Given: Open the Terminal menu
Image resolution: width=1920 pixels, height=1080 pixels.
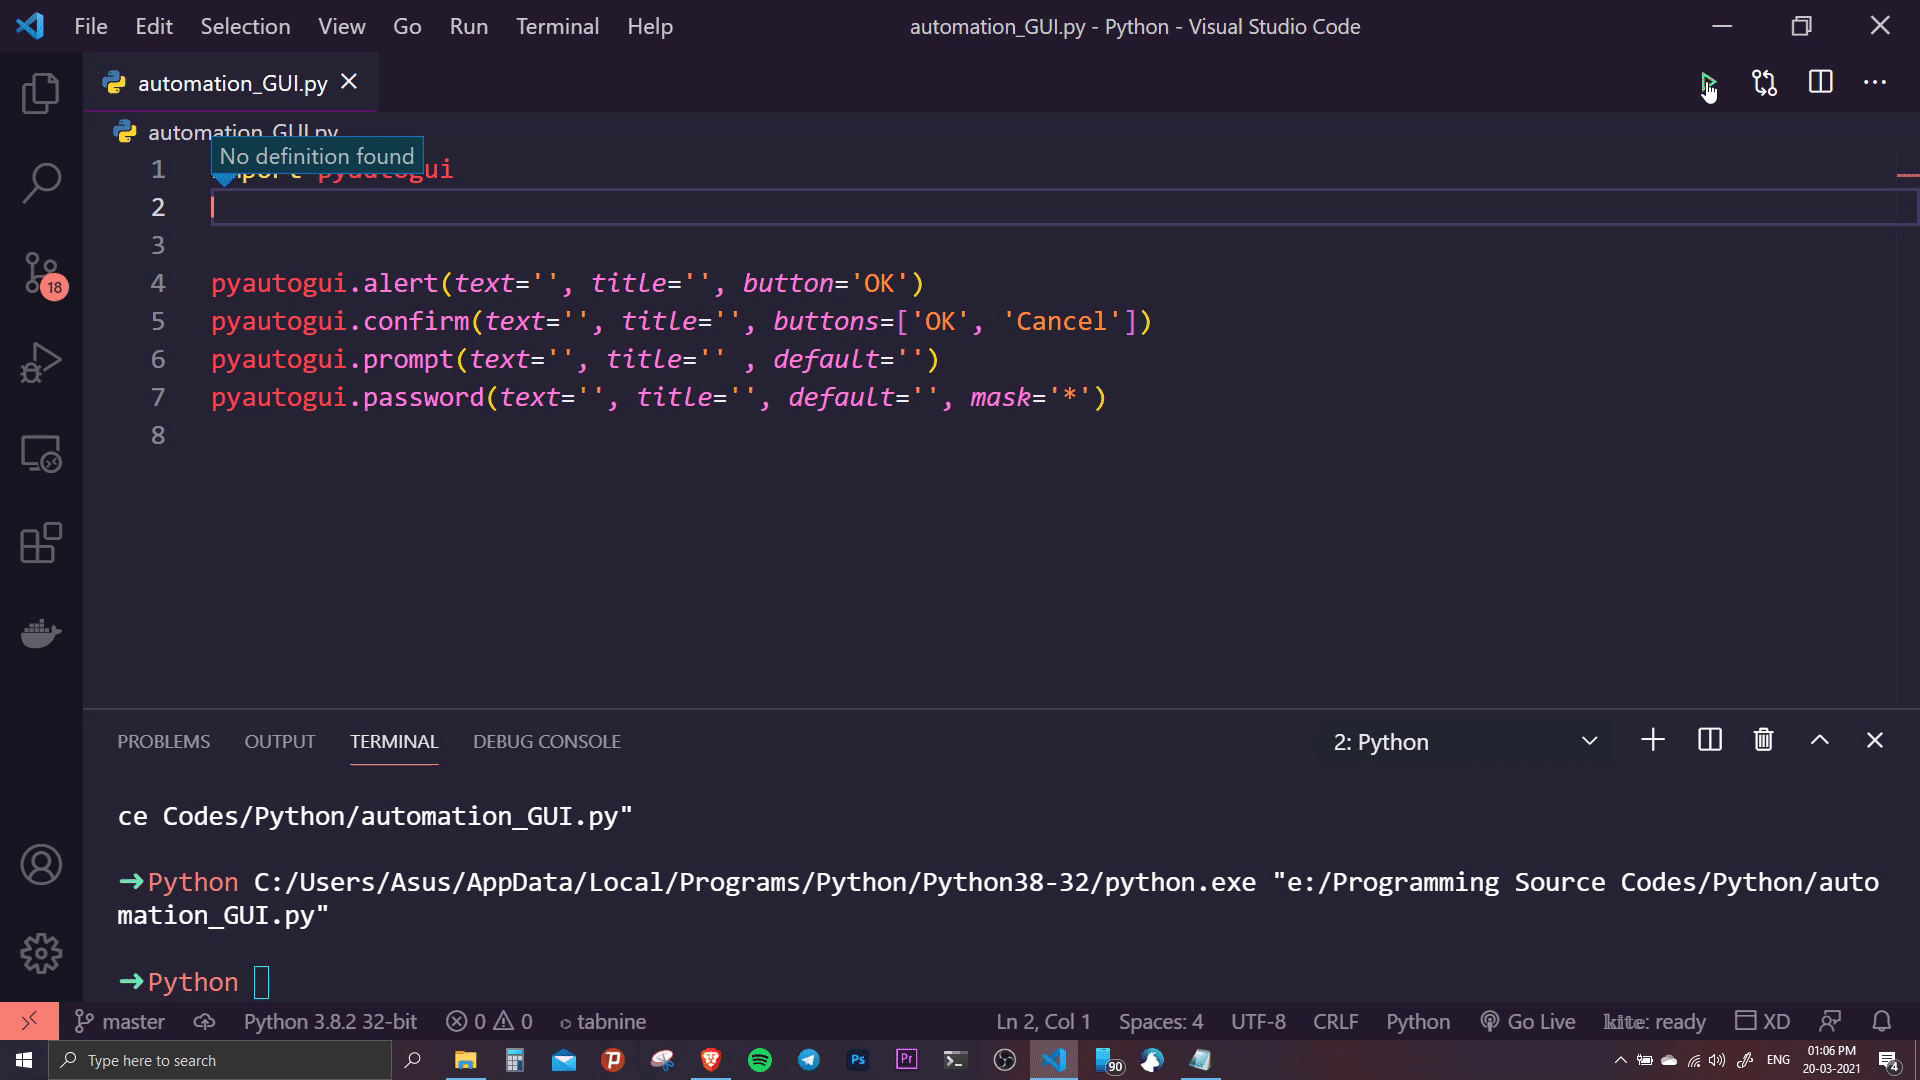Looking at the screenshot, I should (557, 27).
